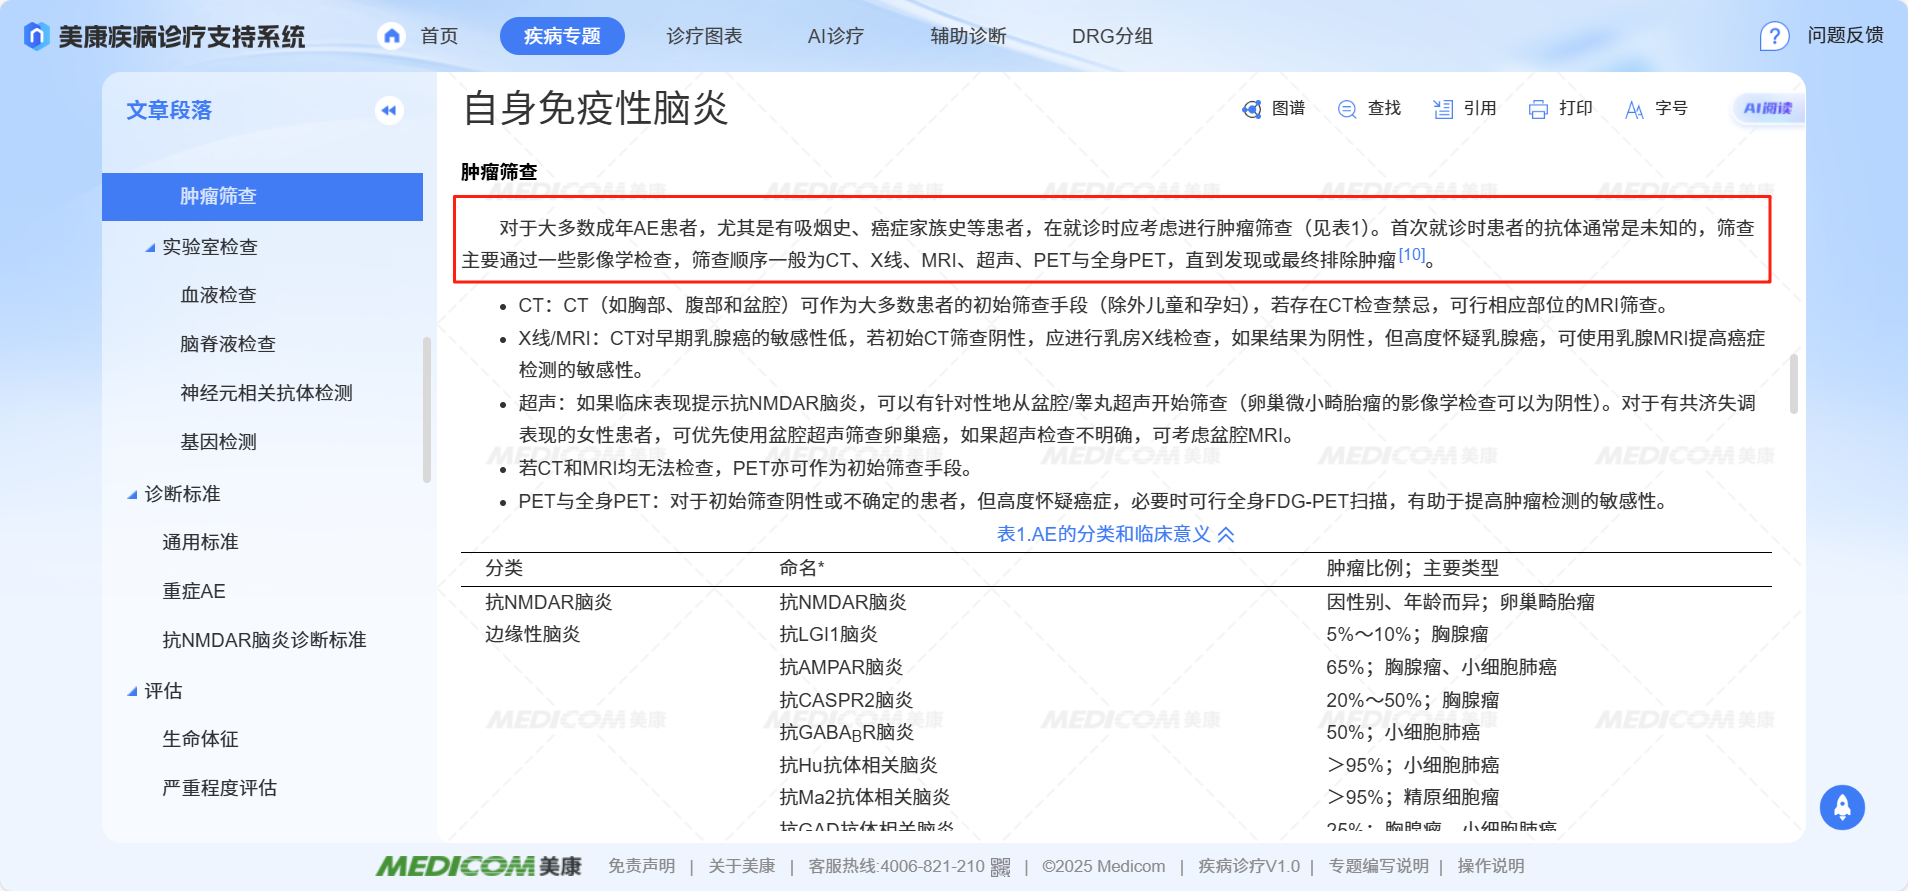The height and width of the screenshot is (891, 1908).
Task: Select 脑脊液检查 in the outline
Action: coord(228,344)
